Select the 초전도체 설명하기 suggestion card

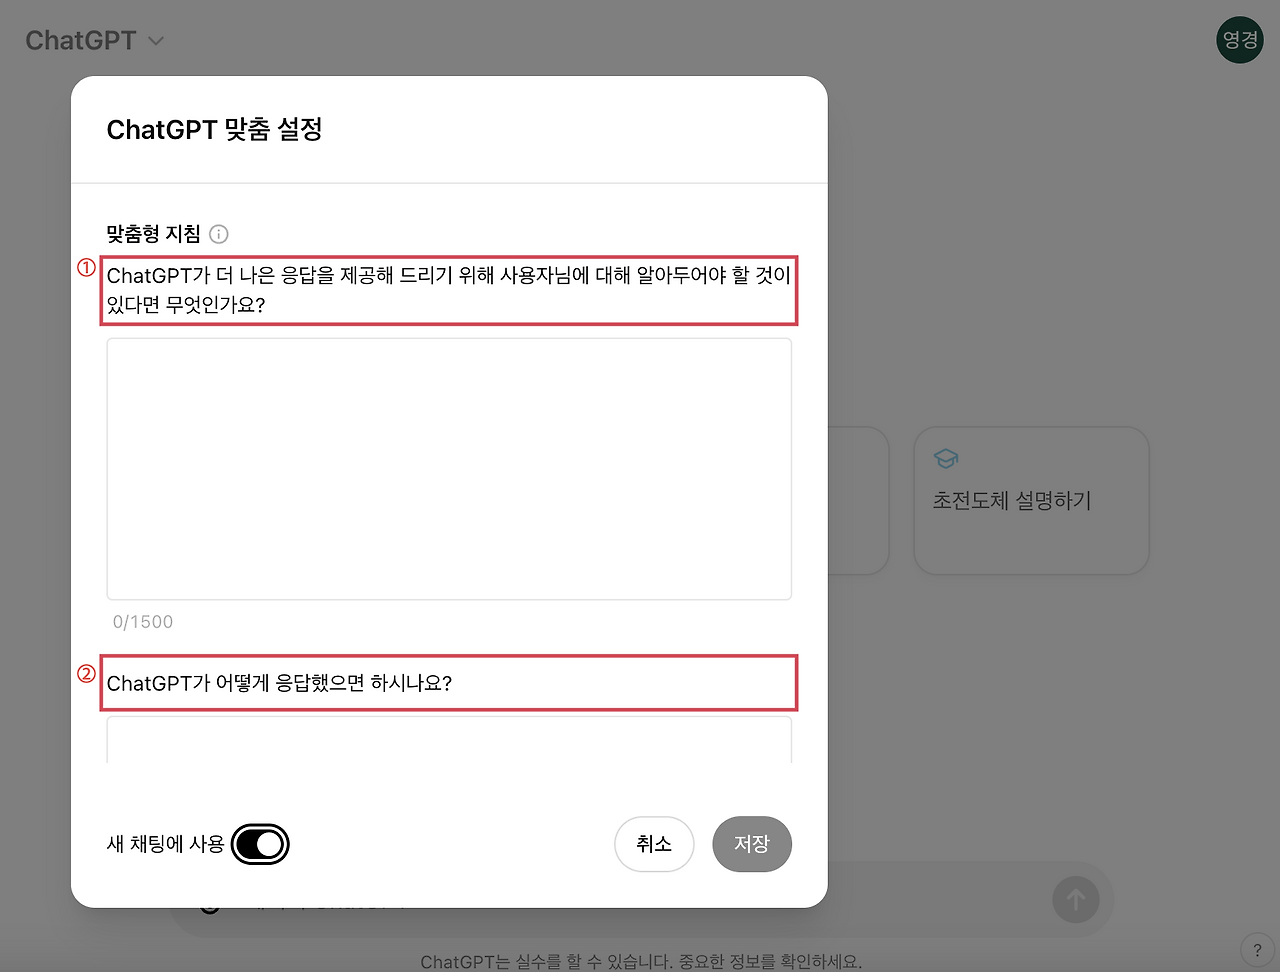point(1031,500)
